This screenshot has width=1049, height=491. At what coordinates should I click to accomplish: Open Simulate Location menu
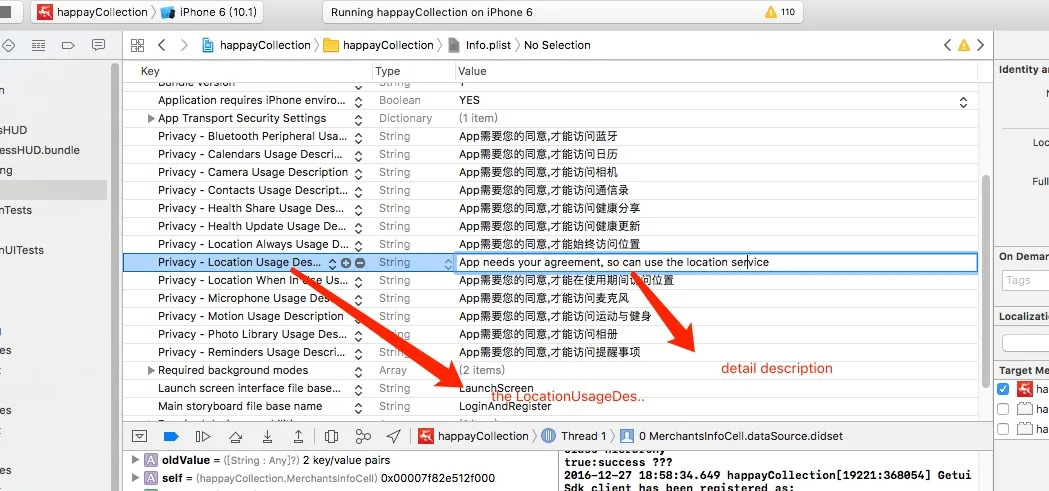coord(393,436)
